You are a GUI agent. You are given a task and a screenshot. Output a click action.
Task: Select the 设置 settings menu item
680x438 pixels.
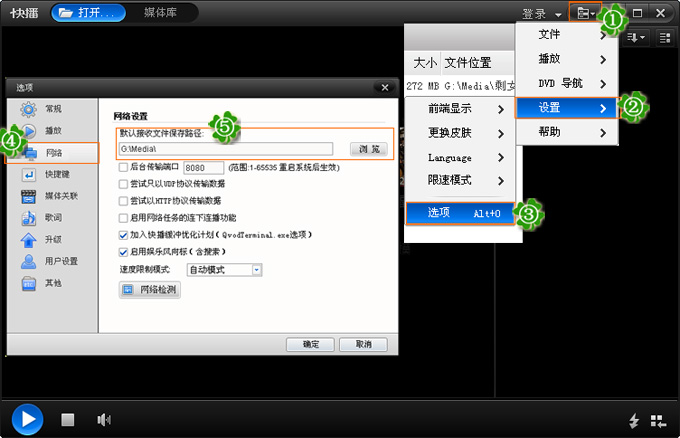(566, 108)
